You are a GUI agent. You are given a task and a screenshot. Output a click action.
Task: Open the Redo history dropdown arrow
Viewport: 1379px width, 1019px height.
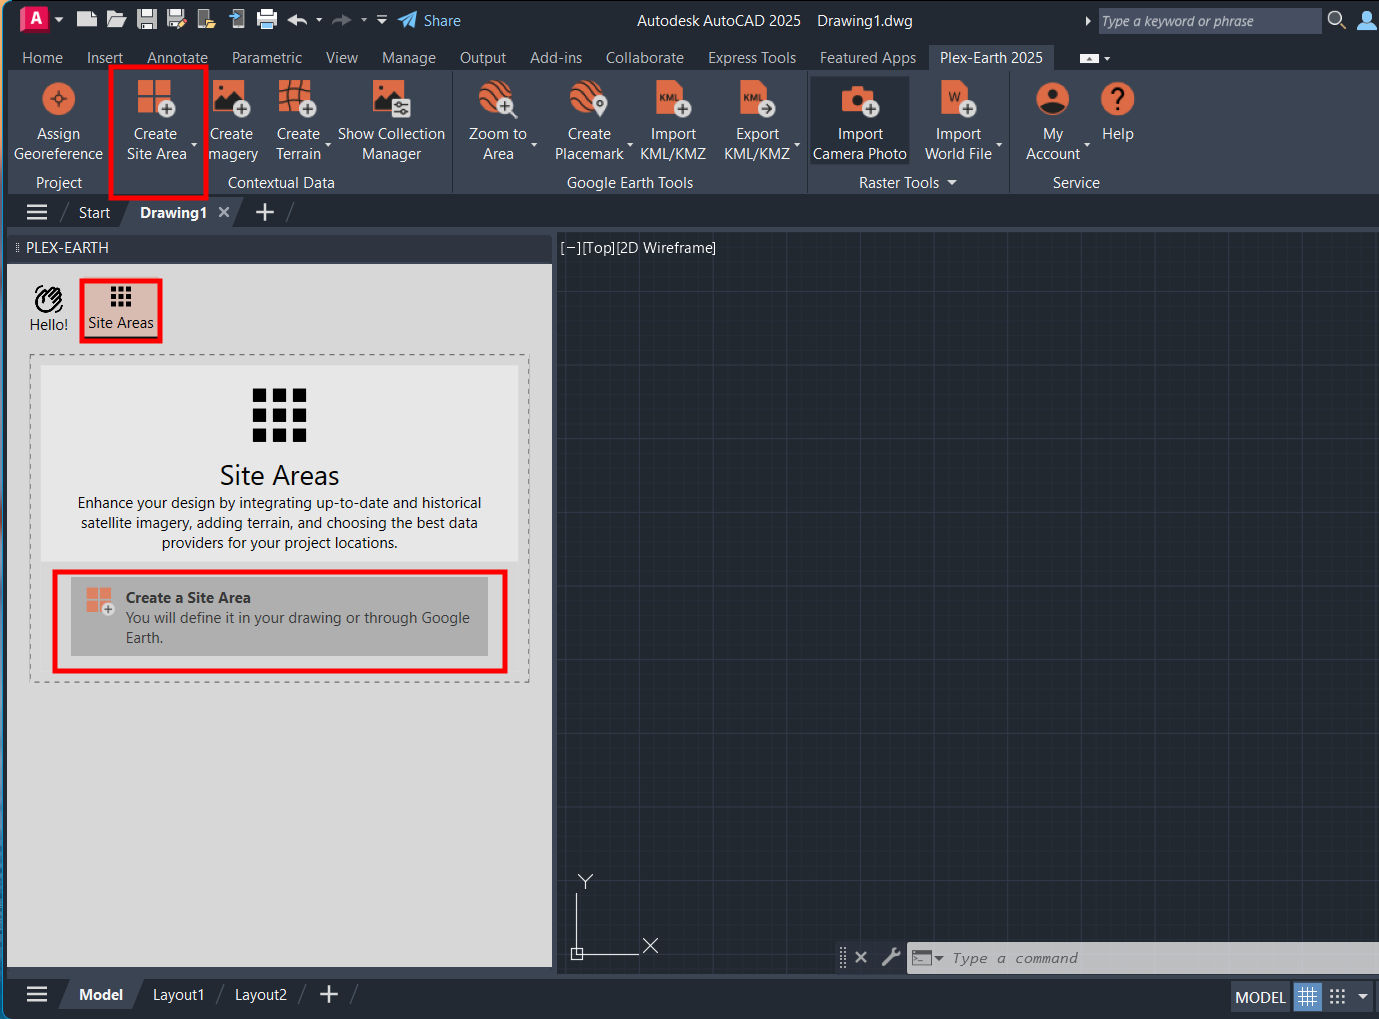(364, 20)
